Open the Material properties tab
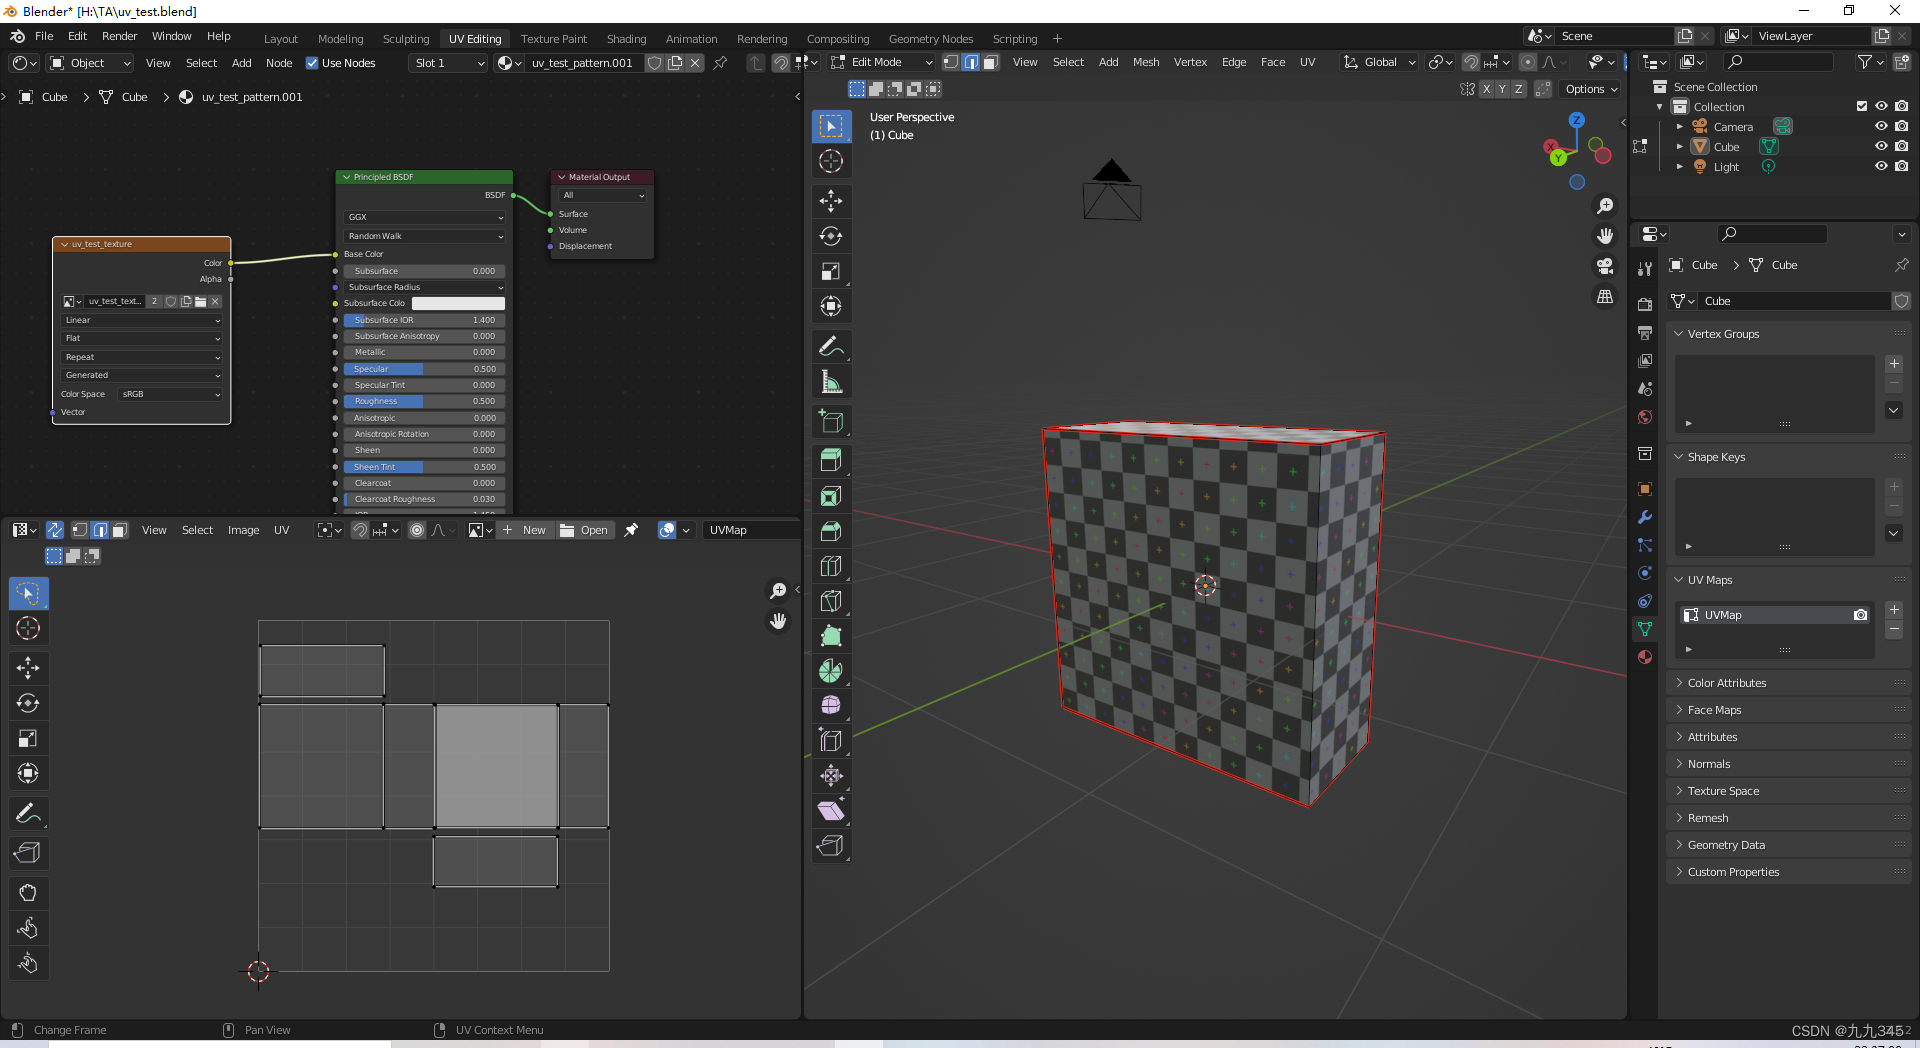Viewport: 1920px width, 1048px height. pos(1645,657)
